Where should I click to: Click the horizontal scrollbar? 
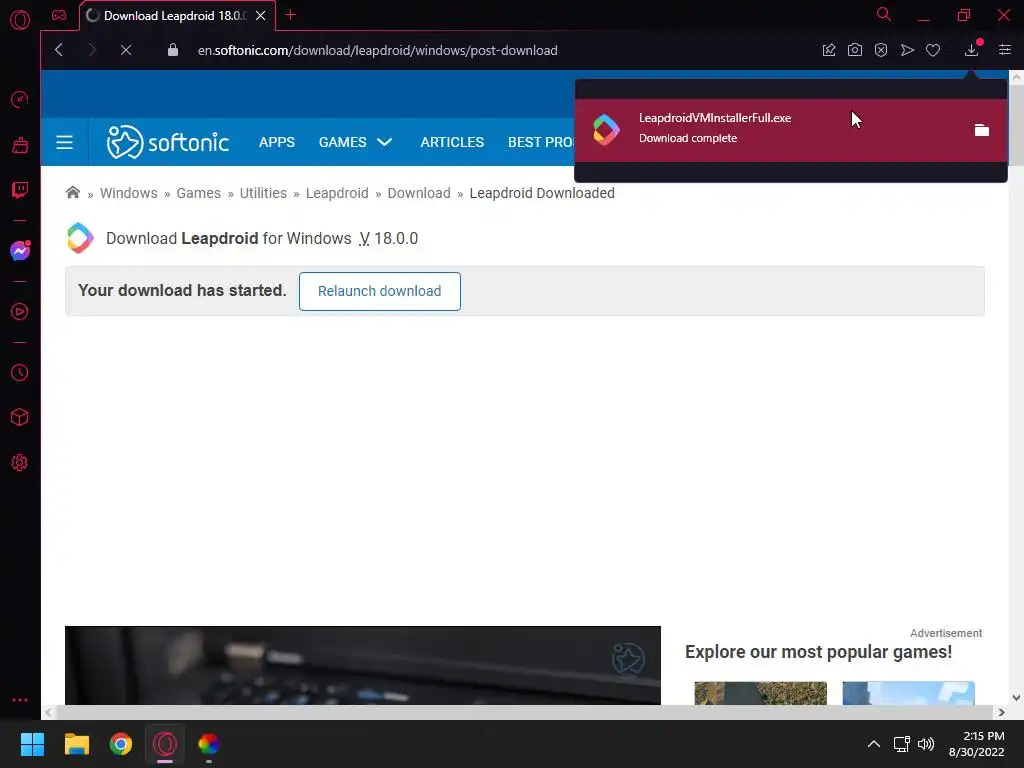tap(524, 712)
